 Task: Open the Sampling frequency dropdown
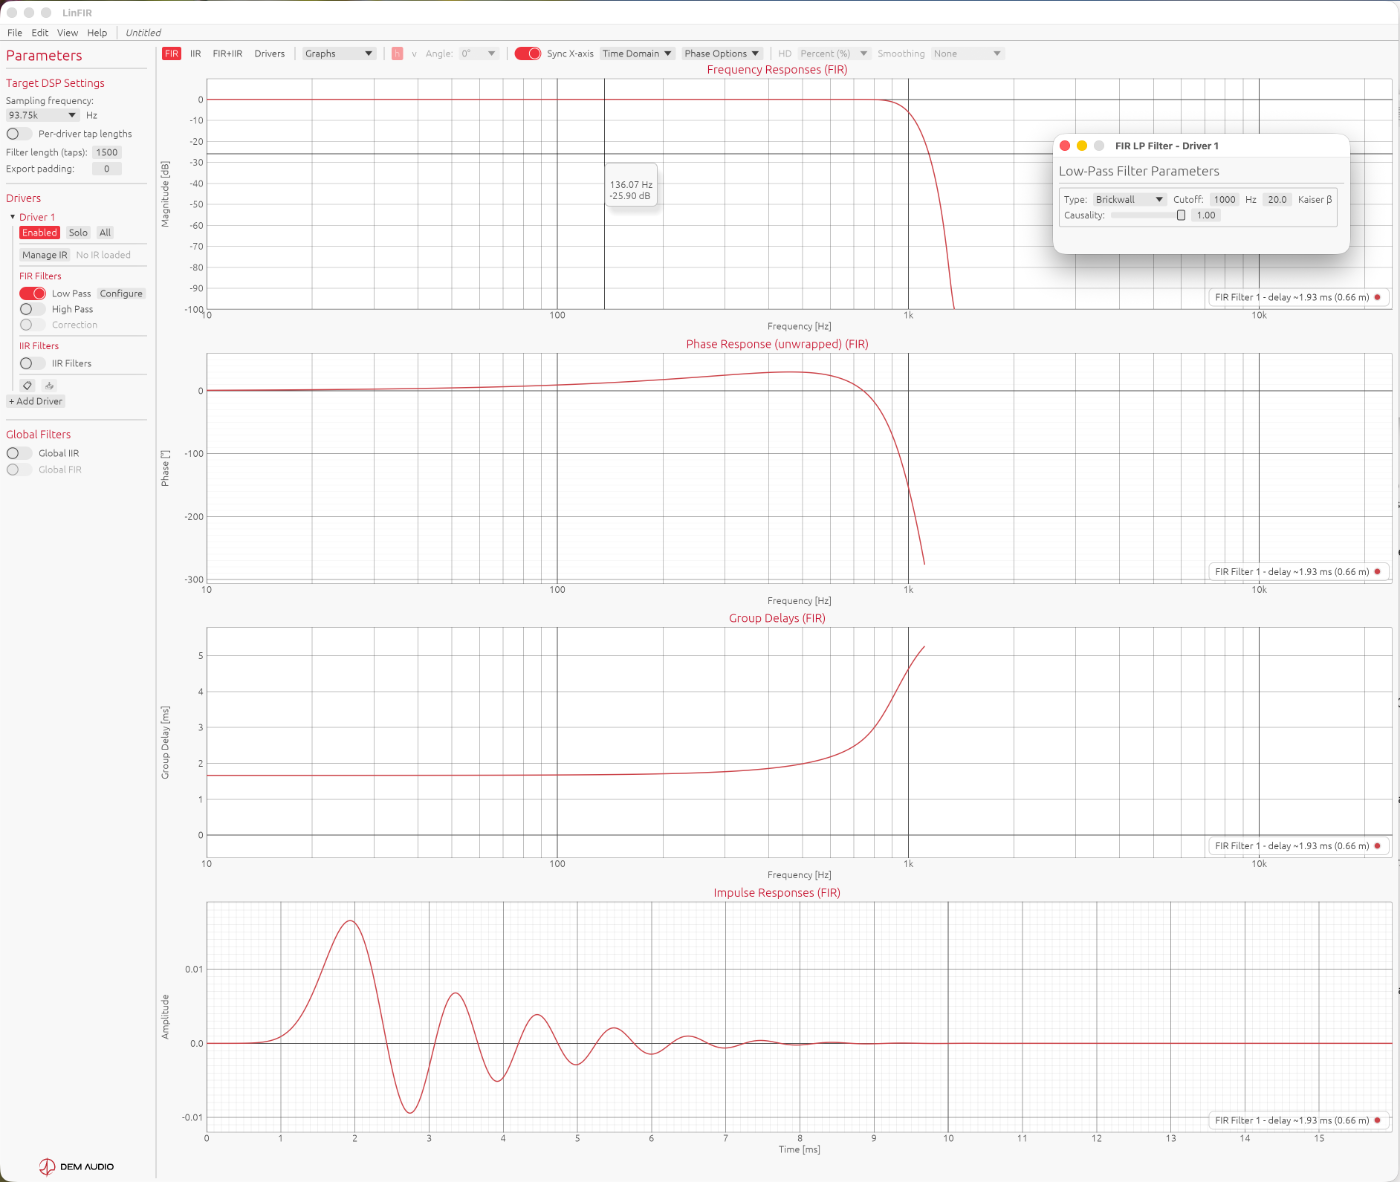click(x=42, y=115)
